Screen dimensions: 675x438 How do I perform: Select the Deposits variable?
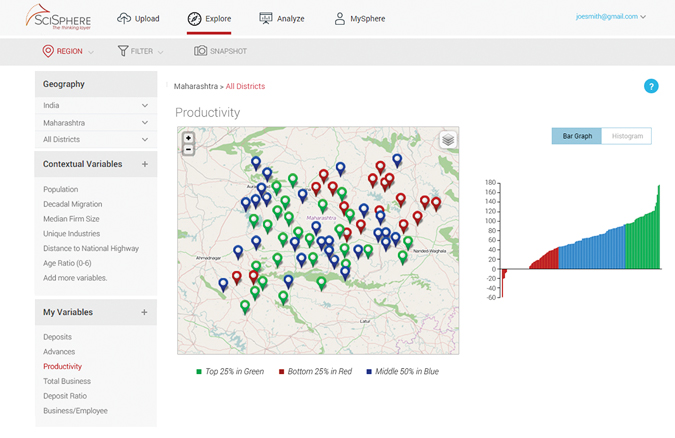pyautogui.click(x=57, y=337)
